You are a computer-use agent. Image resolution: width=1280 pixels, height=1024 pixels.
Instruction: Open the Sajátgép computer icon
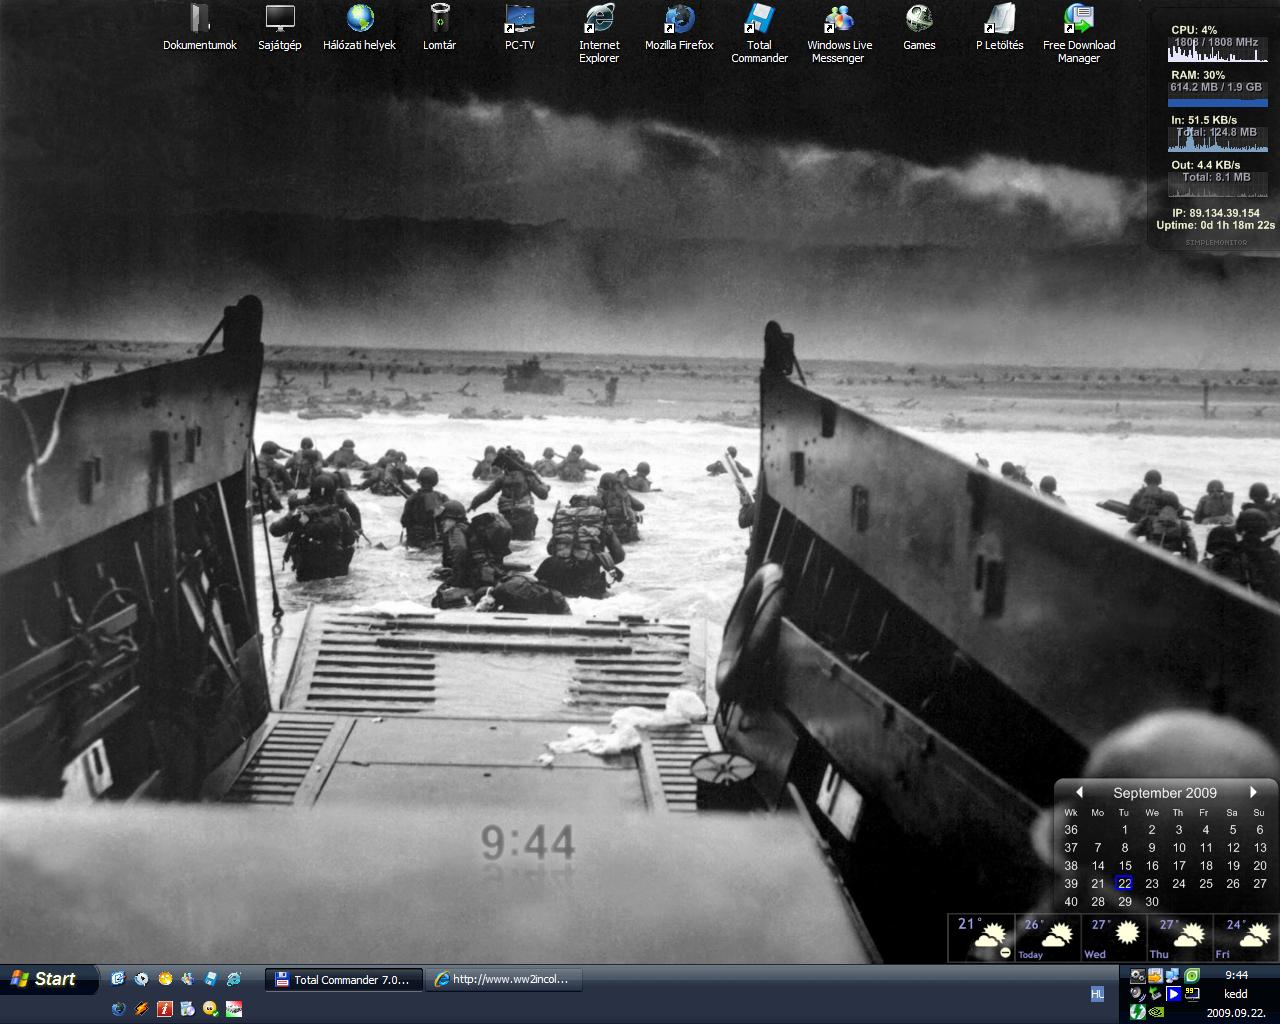coord(280,28)
